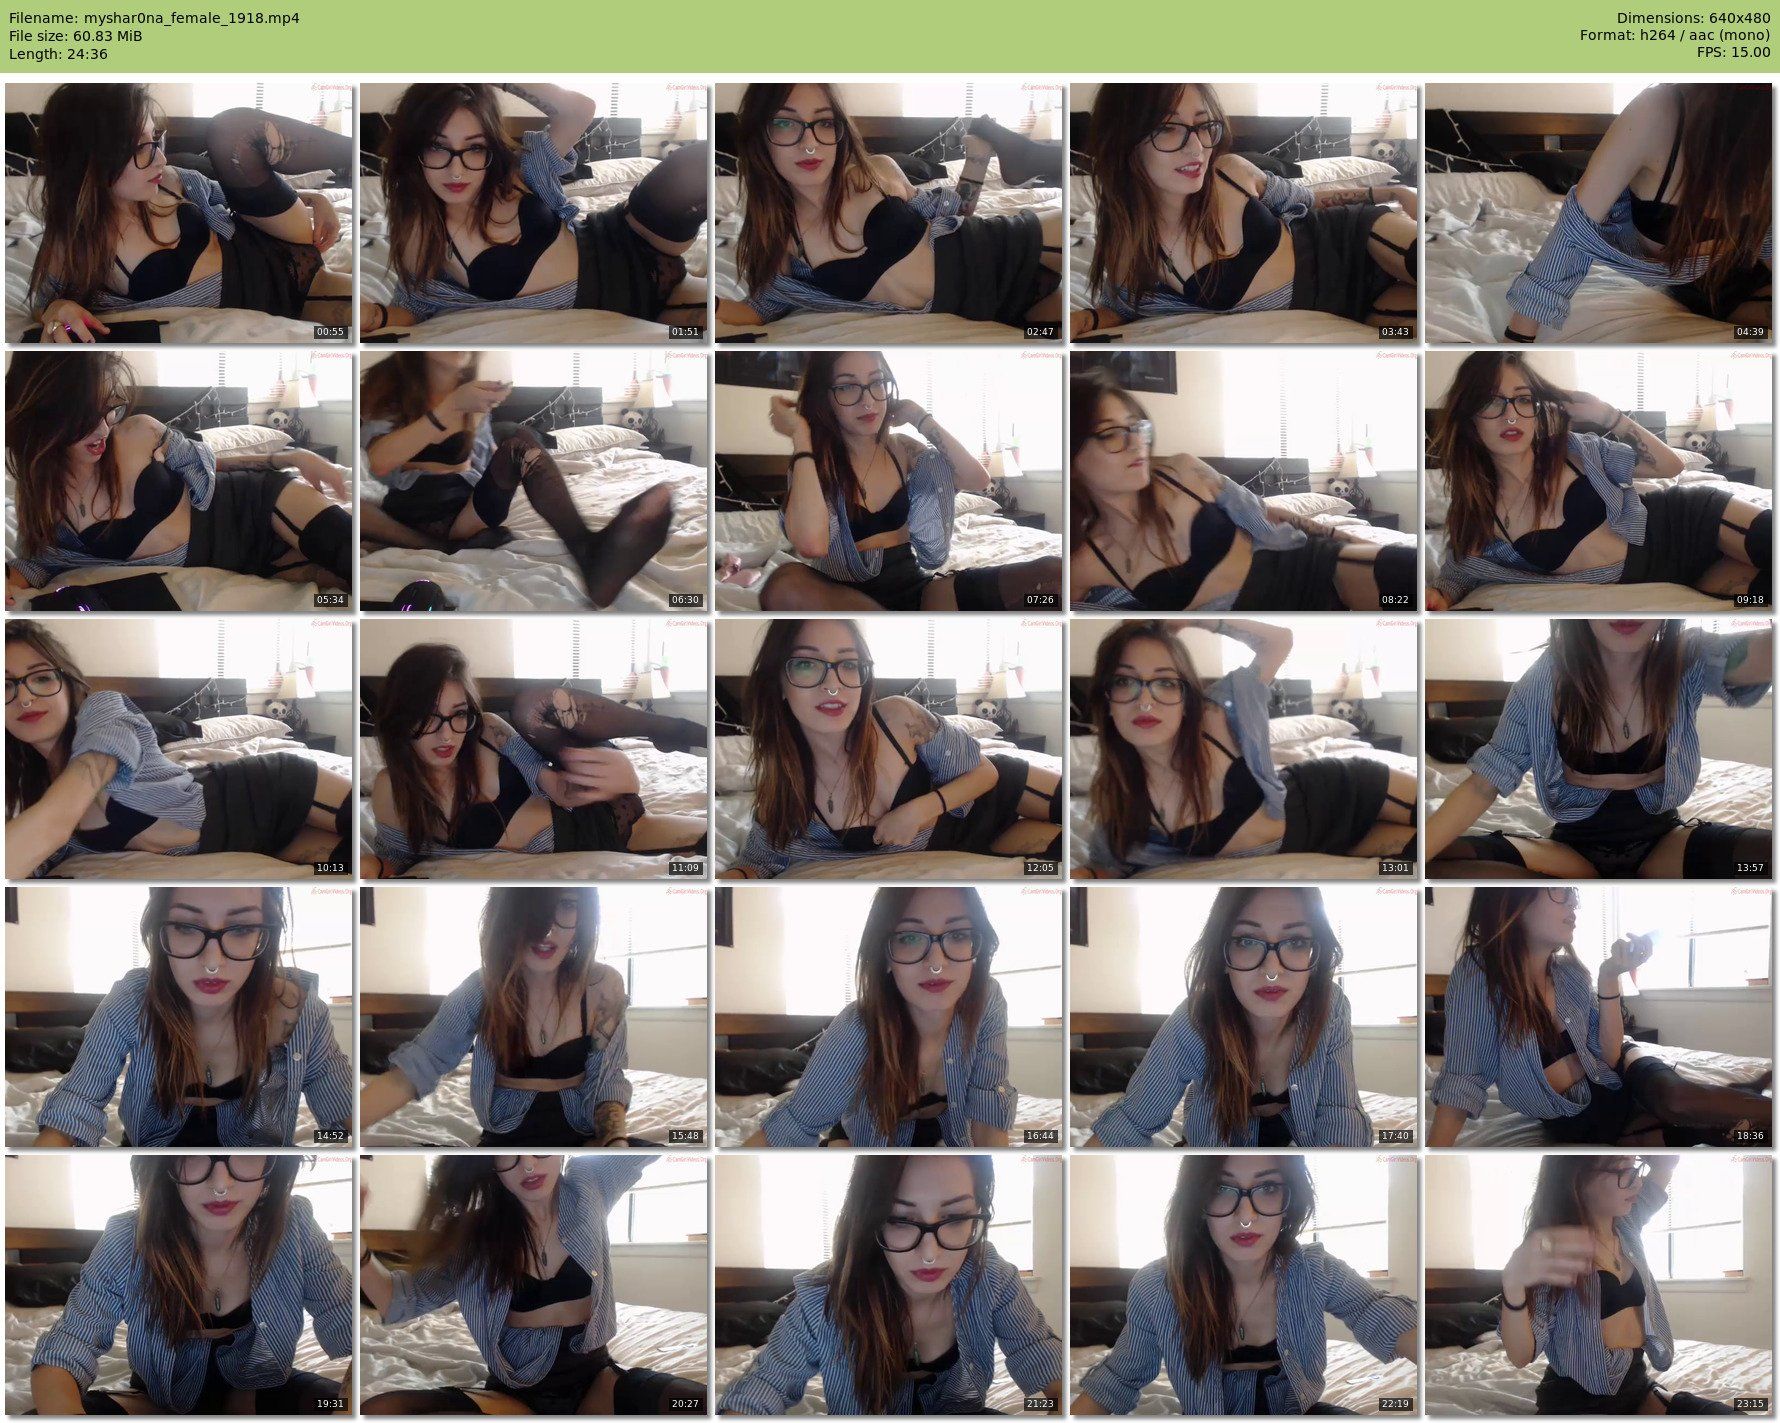Click the frame captured at 06:30

point(533,481)
